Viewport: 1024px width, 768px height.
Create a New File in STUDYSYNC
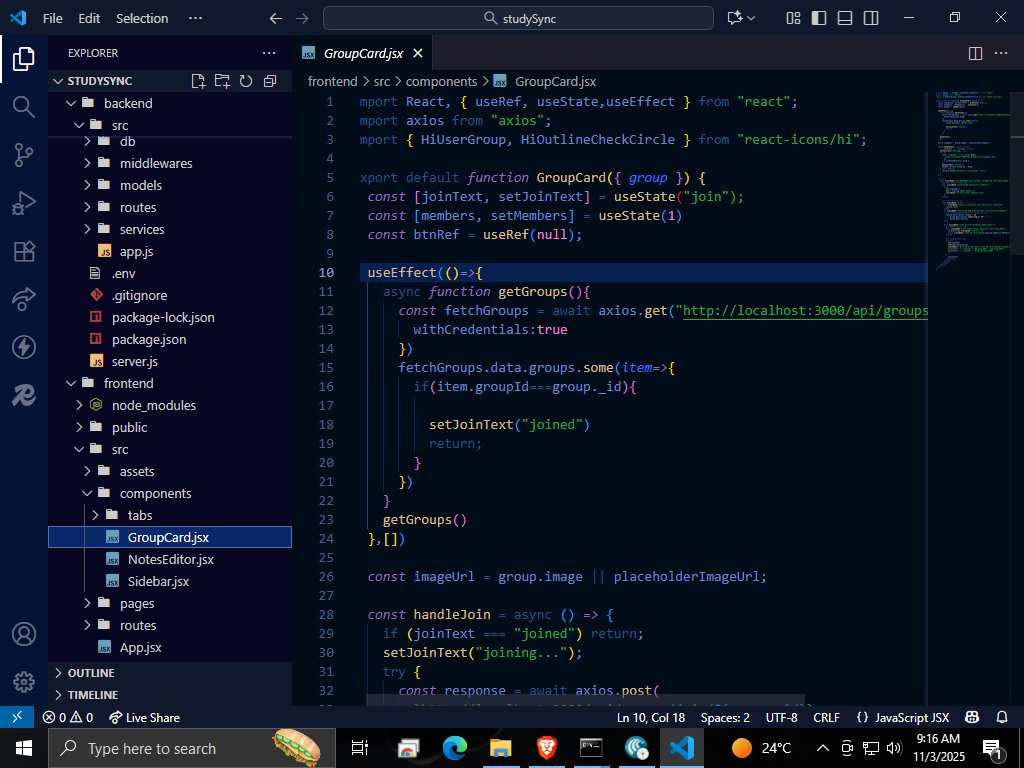[x=198, y=81]
